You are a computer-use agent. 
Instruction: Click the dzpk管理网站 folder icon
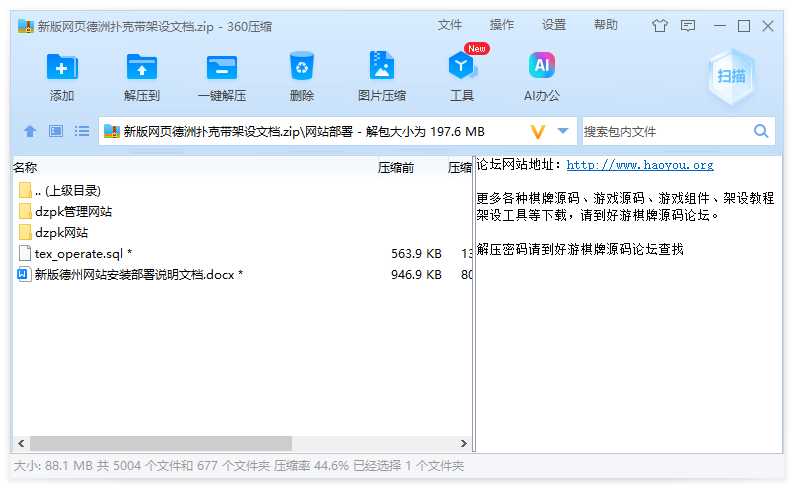tap(25, 211)
